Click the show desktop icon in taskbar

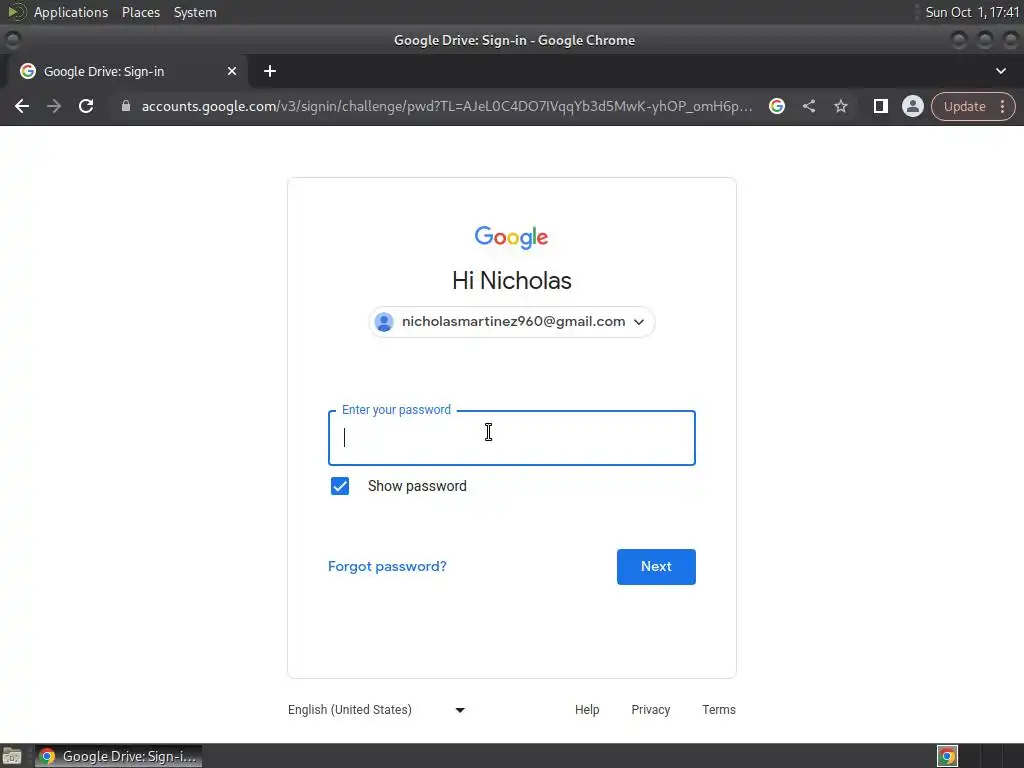(12, 756)
